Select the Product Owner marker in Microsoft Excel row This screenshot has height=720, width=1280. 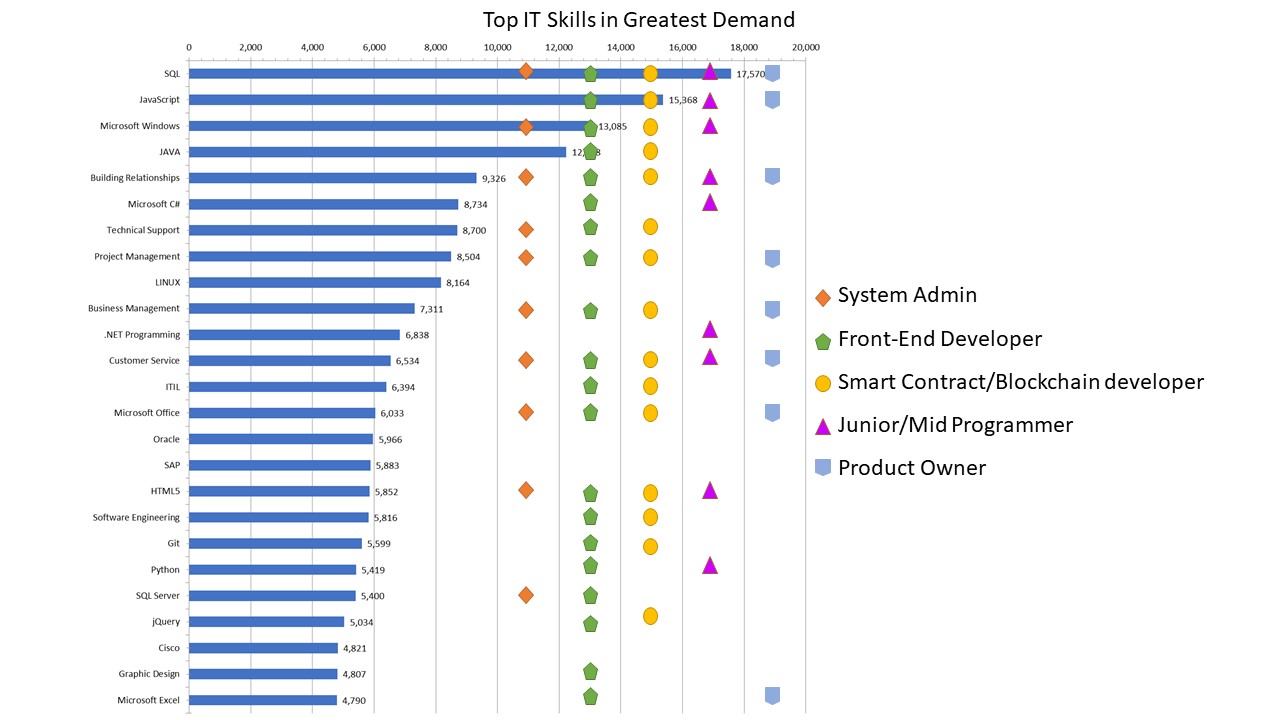(772, 695)
